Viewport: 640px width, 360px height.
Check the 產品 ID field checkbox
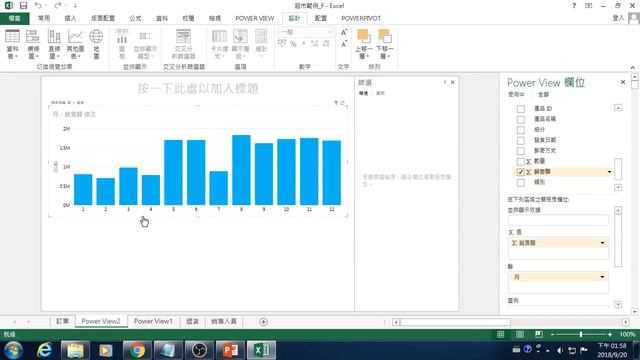click(521, 109)
